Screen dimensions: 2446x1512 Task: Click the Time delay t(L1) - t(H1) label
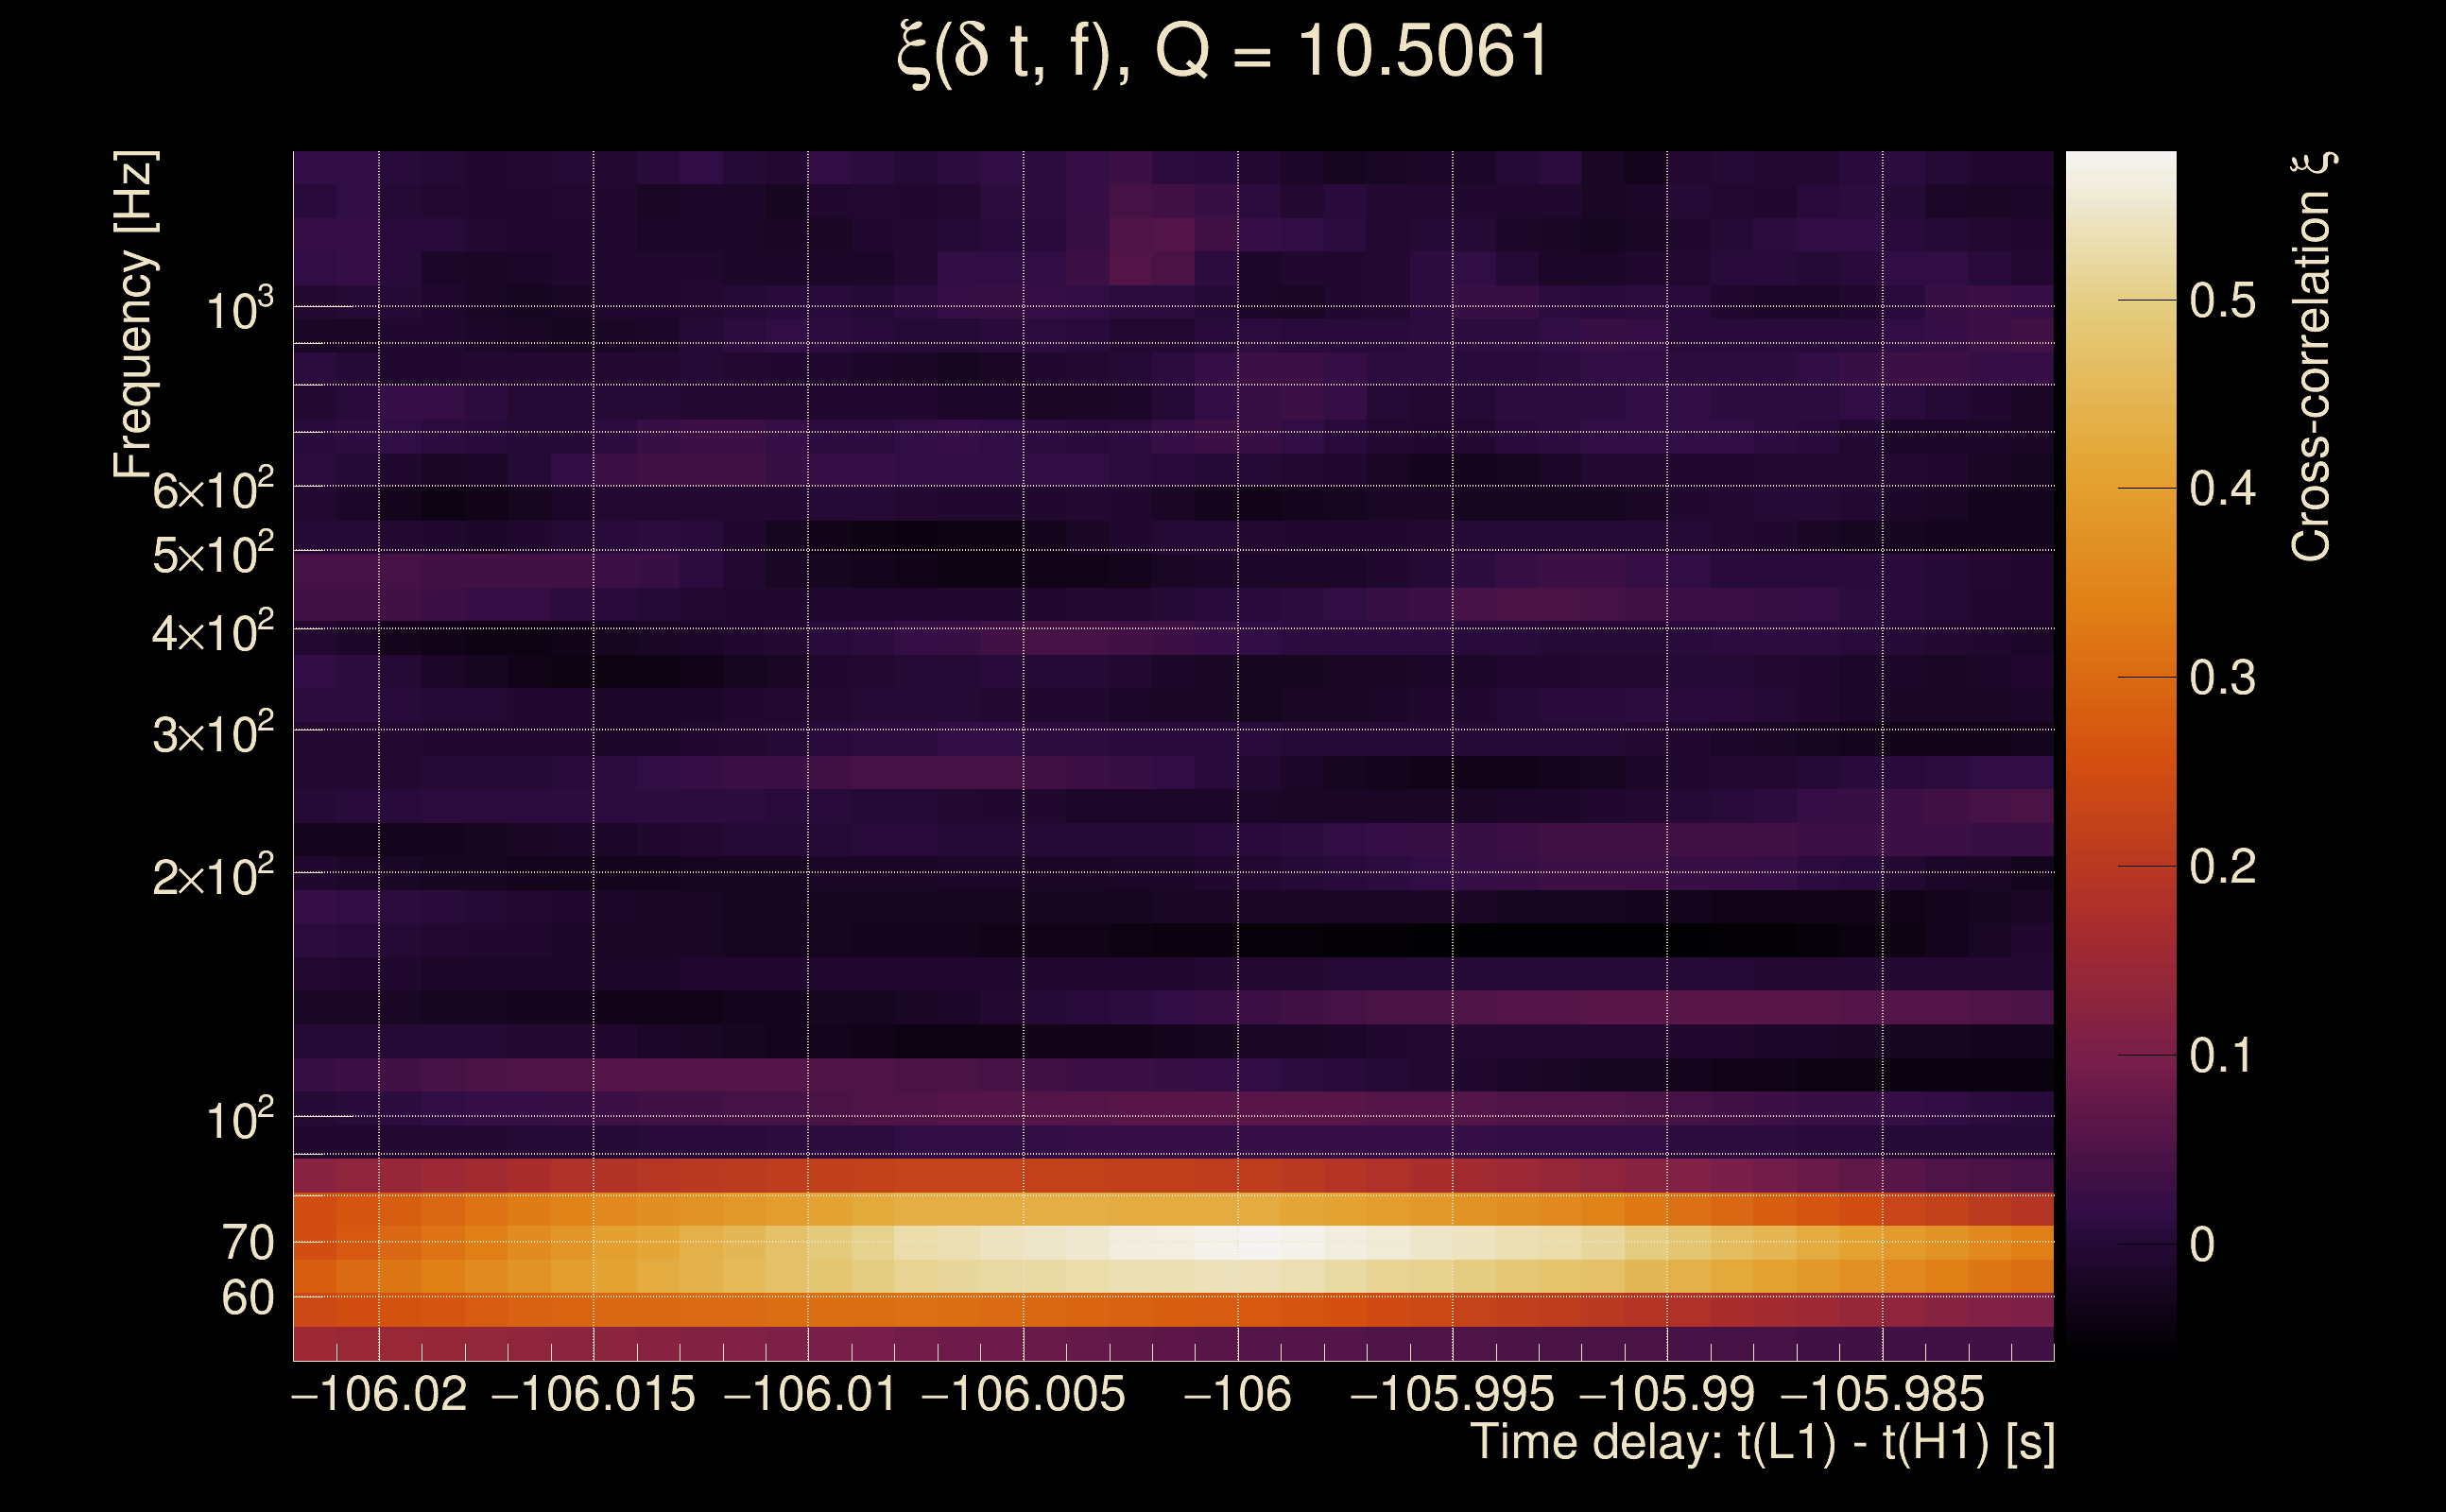(x=1762, y=1443)
